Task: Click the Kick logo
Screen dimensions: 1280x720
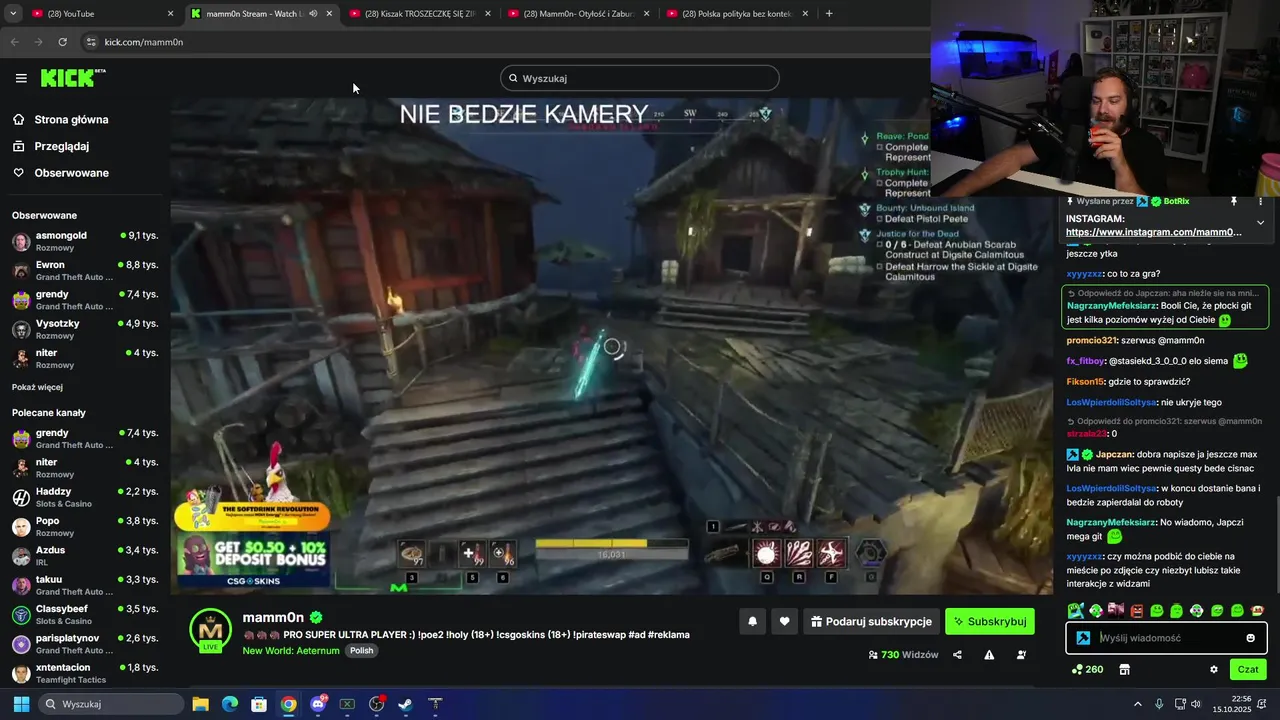Action: click(73, 78)
